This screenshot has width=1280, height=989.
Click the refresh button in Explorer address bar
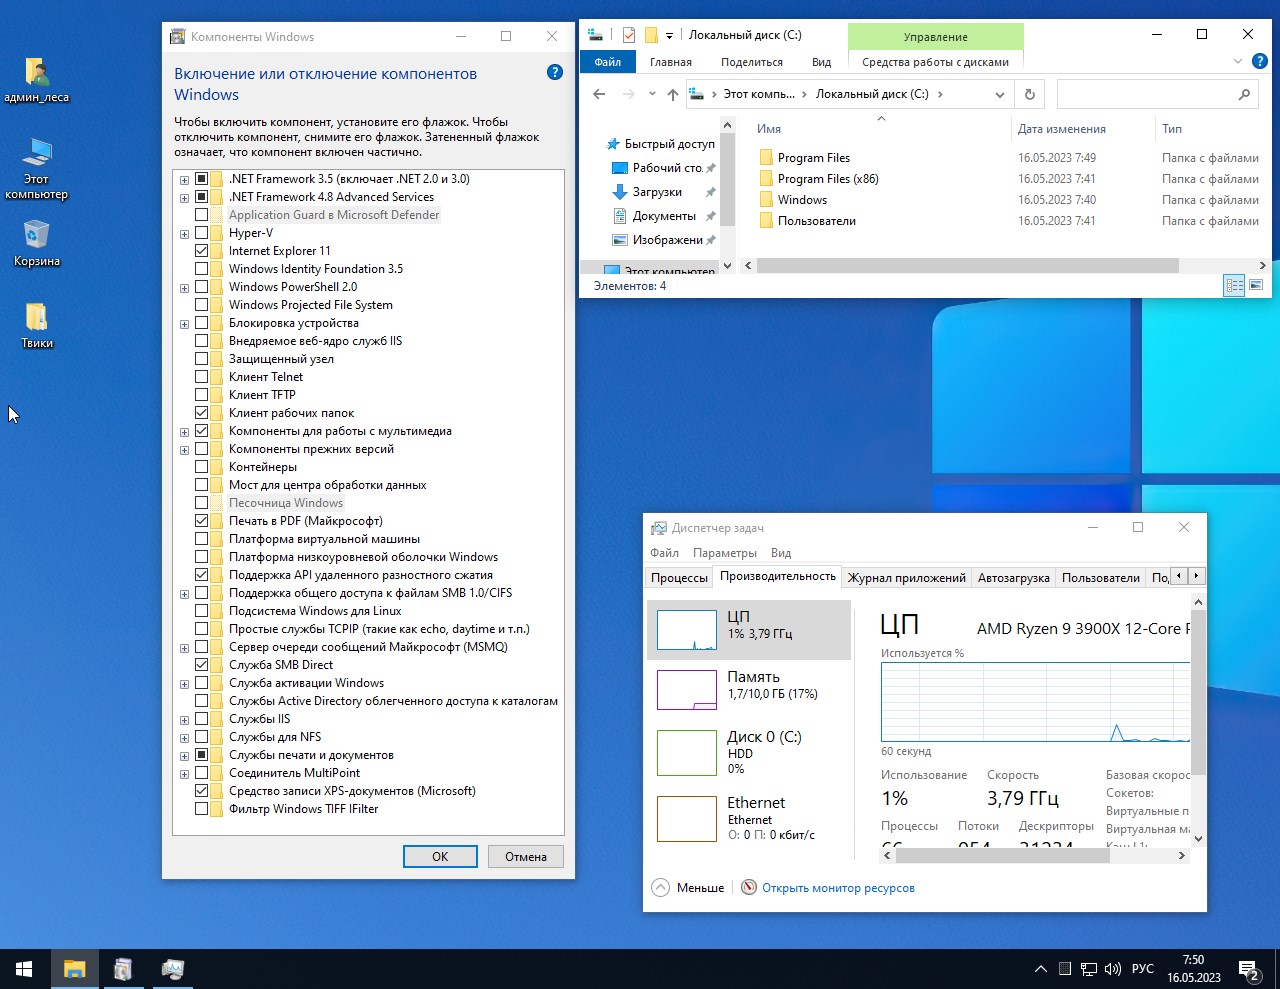click(1029, 94)
